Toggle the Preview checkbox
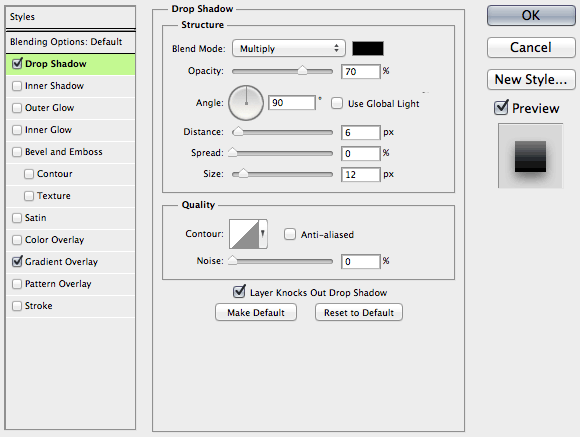 [501, 108]
